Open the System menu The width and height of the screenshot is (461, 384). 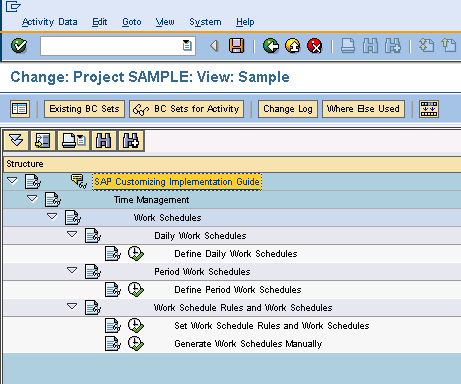[205, 22]
